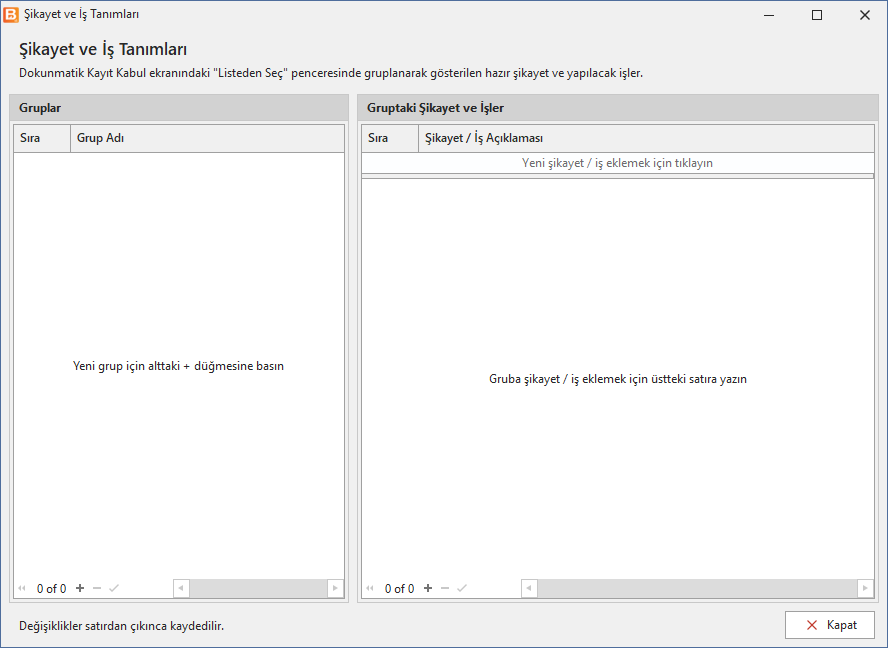Click the 'Değişiklikler satırdan çıkınca kaydedilir.' note
The height and width of the screenshot is (648, 888).
(x=121, y=626)
